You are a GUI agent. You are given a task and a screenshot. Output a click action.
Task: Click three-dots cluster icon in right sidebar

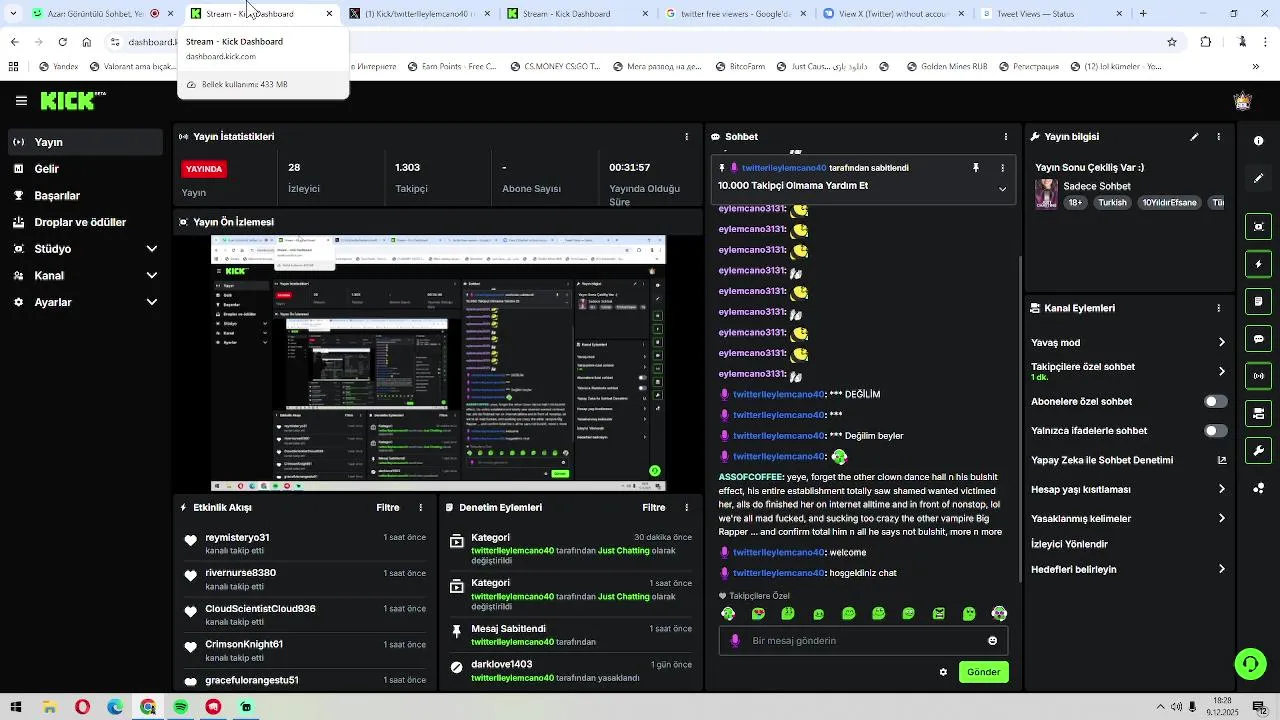pyautogui.click(x=1258, y=489)
